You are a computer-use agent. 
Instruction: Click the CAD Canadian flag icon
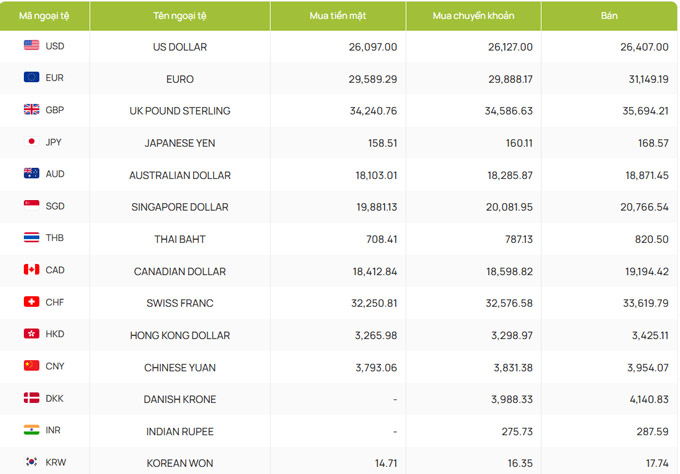tap(31, 270)
